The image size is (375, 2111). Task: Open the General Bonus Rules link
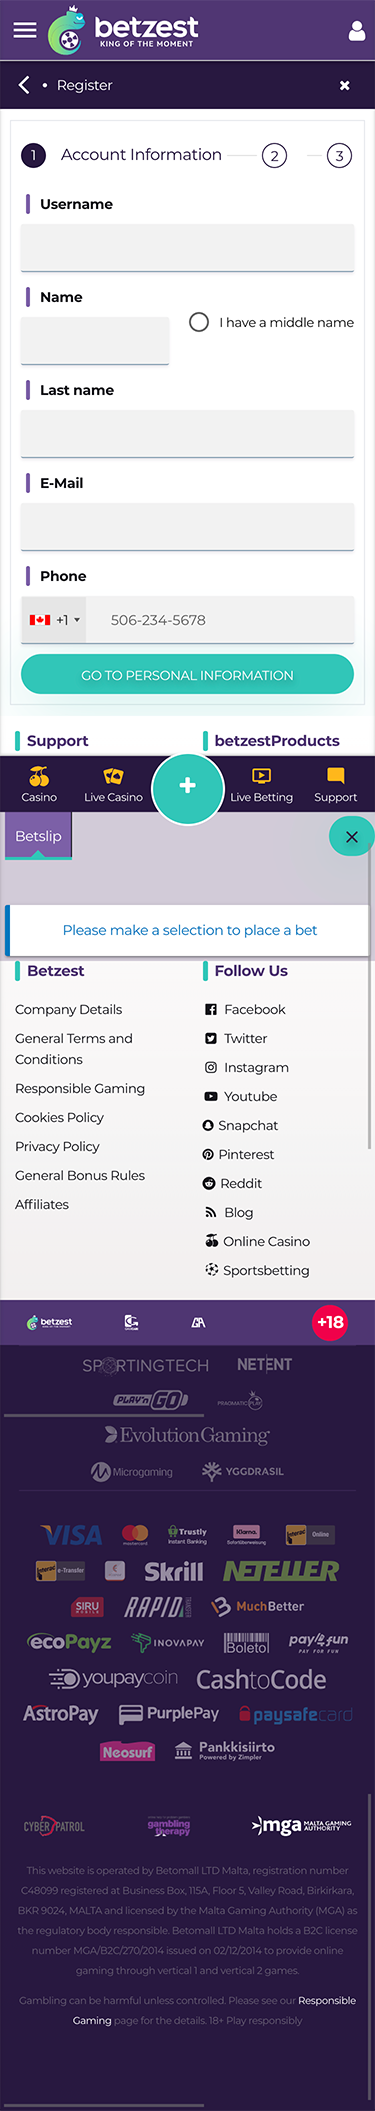(80, 1175)
